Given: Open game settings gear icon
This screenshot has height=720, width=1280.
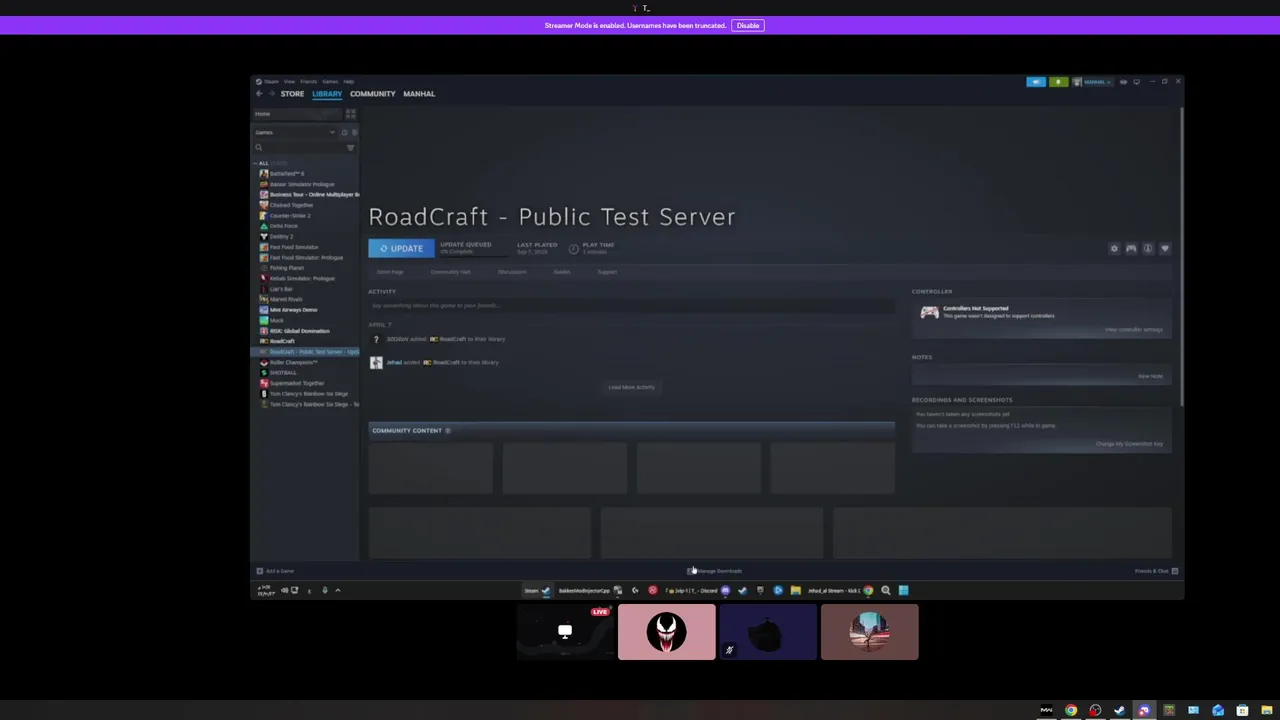Looking at the screenshot, I should (x=1114, y=249).
